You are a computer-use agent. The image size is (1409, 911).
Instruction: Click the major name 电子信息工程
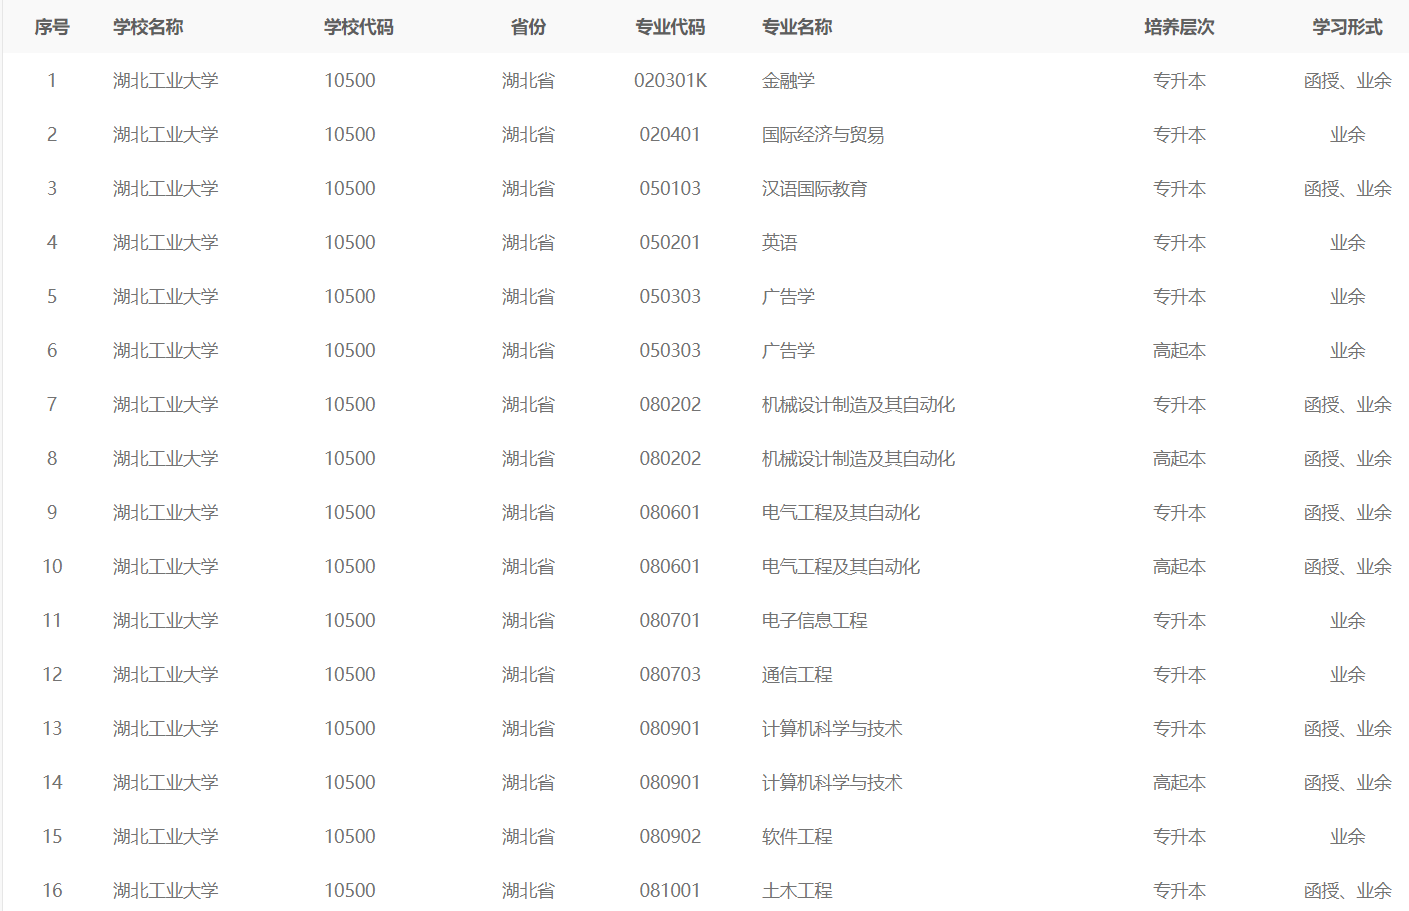click(x=814, y=621)
